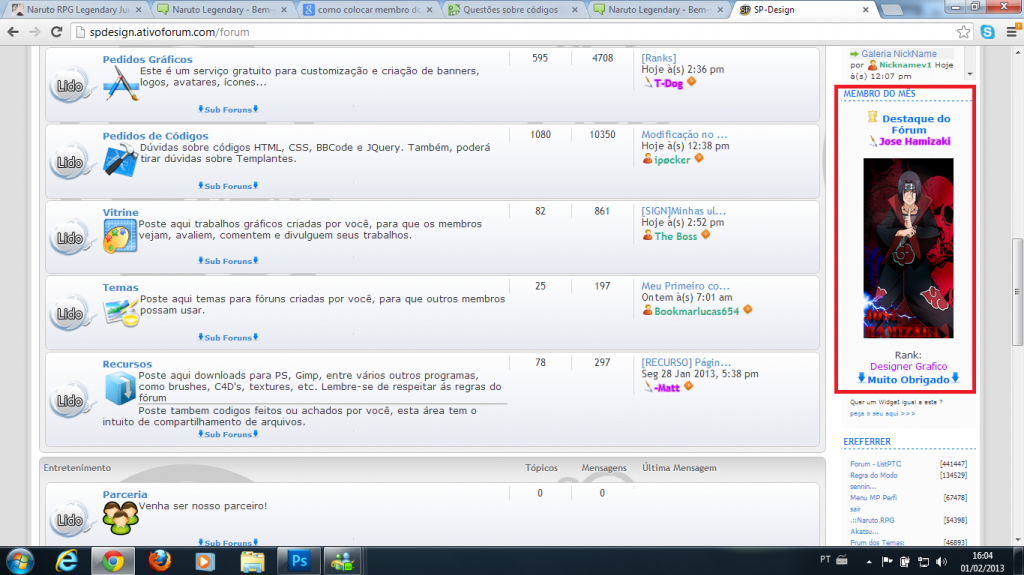
Task: Open Galeria NickName topic link
Action: tap(899, 54)
